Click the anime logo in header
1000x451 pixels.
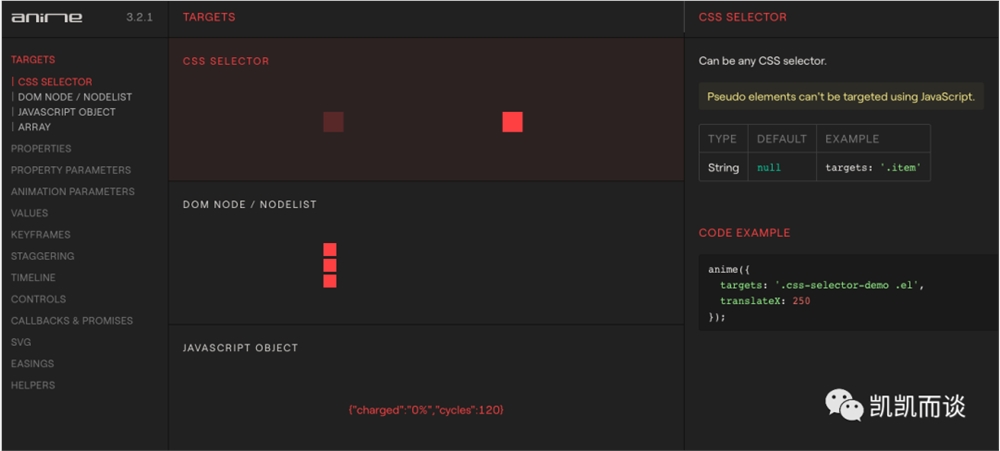[47, 17]
